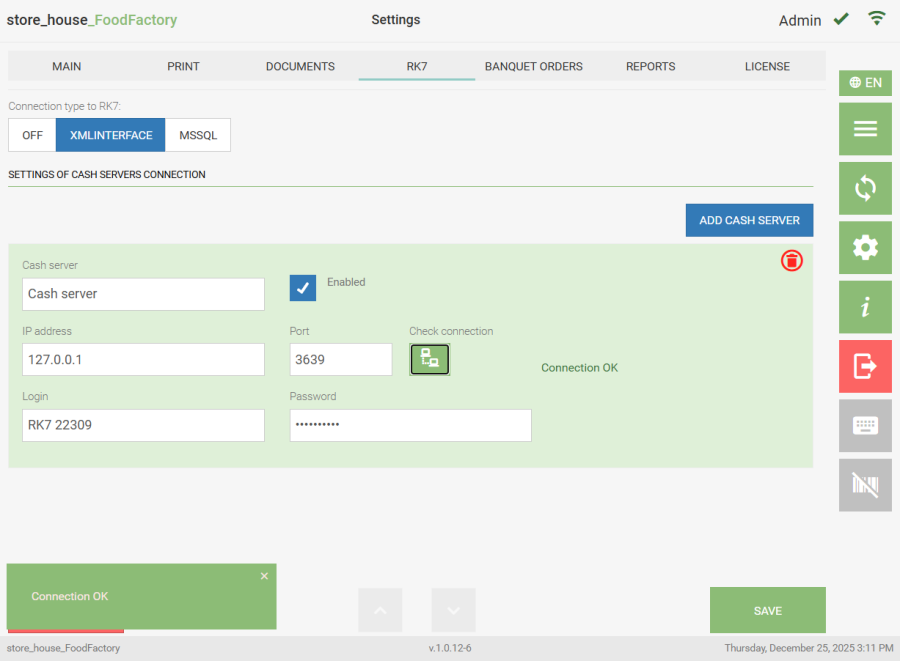Uncheck the Enabled checkbox
The height and width of the screenshot is (661, 900).
[x=303, y=288]
